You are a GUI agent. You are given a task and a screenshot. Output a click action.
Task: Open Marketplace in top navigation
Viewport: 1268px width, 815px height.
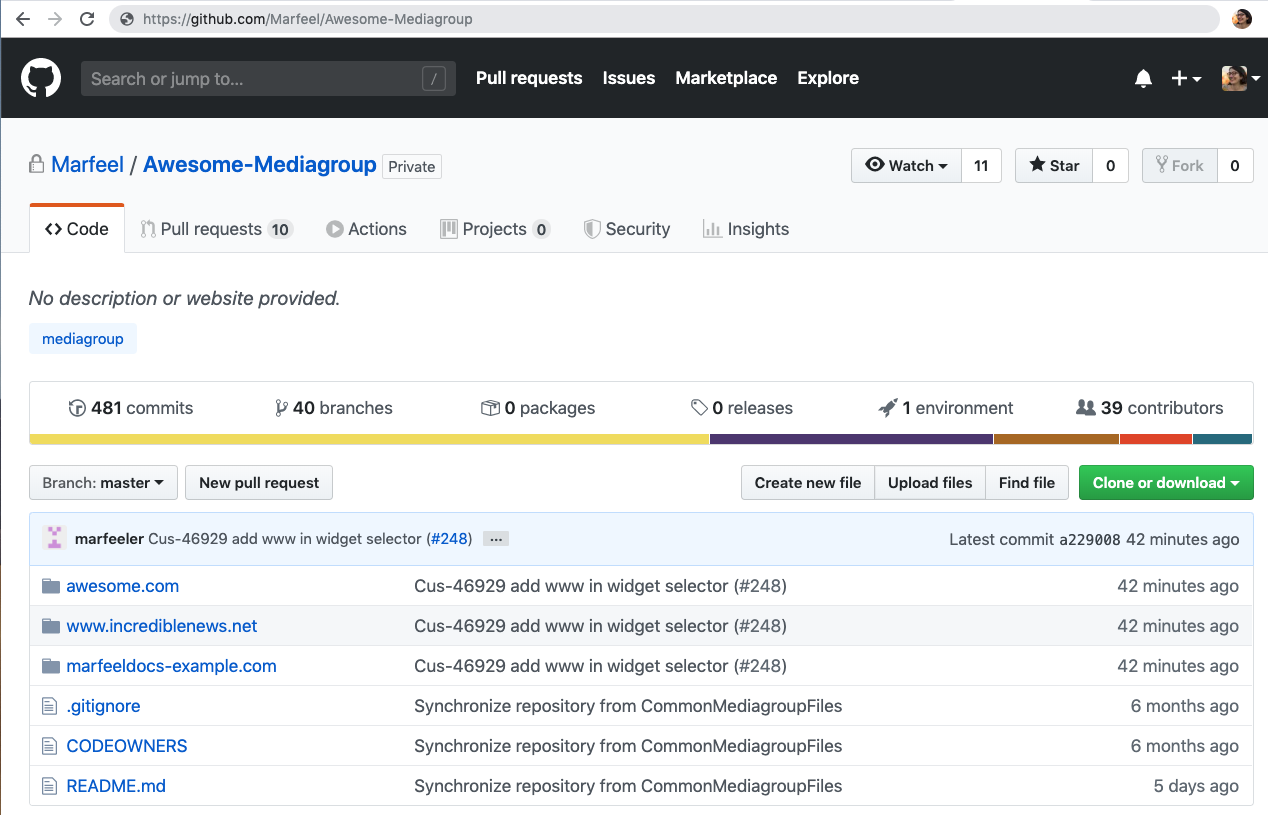[x=726, y=78]
